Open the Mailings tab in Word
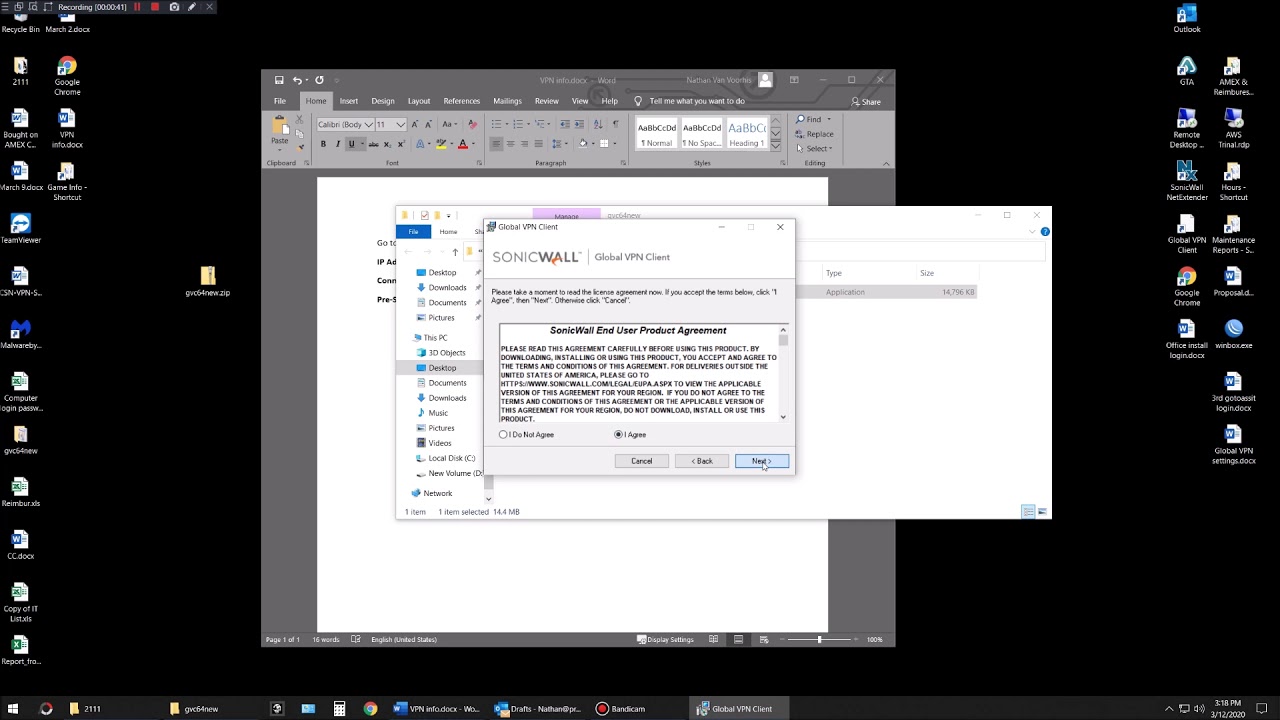The image size is (1280, 720). [507, 101]
